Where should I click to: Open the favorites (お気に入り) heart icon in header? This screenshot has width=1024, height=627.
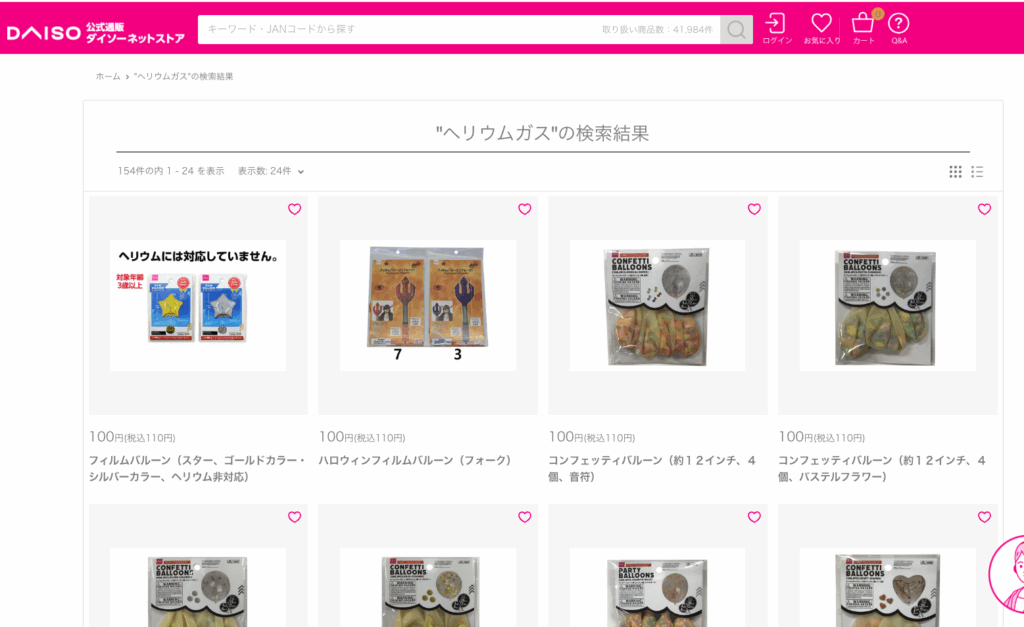822,29
